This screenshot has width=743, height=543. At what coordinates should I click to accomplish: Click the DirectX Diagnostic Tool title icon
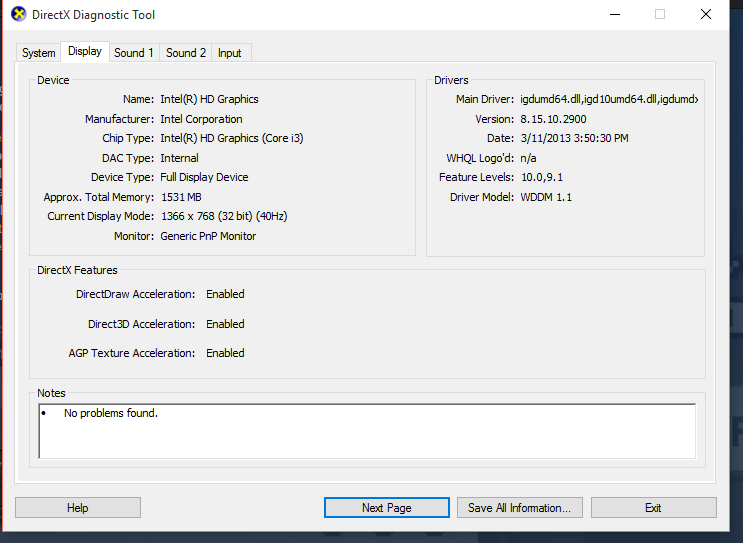[18, 14]
